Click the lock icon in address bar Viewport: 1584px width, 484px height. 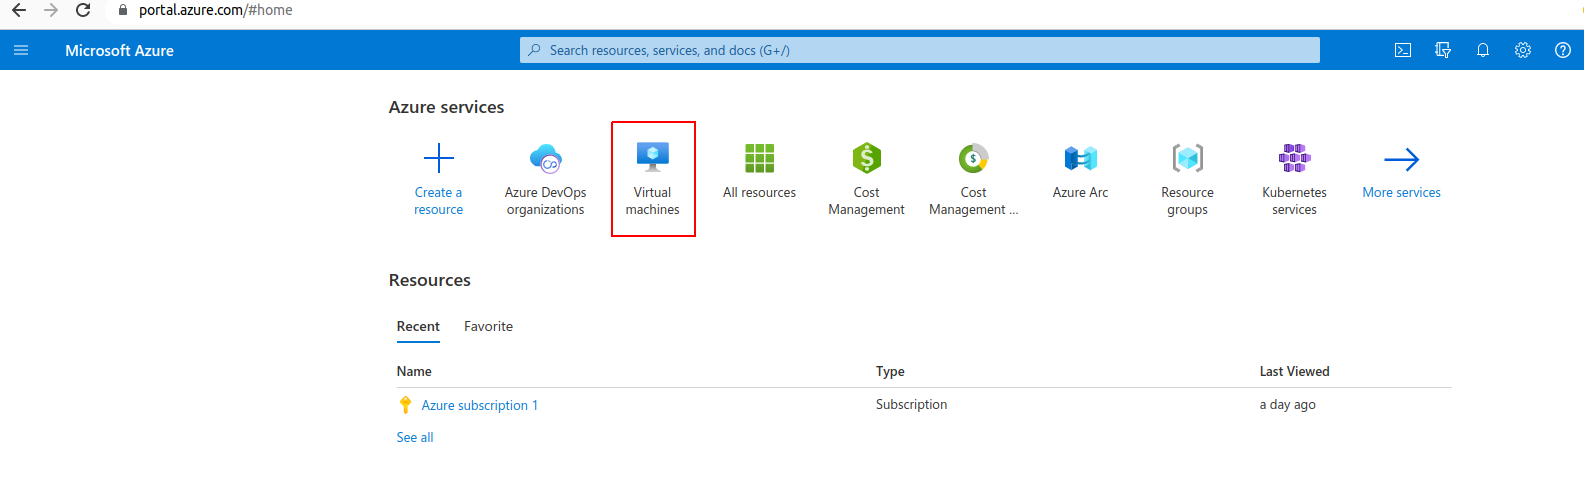click(123, 10)
